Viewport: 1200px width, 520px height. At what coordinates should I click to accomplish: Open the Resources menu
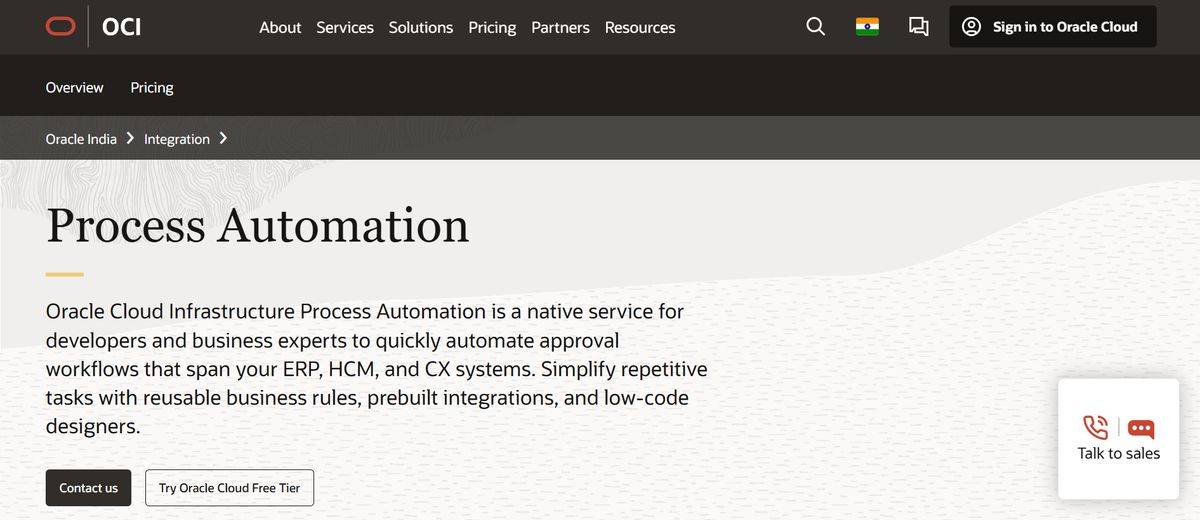(x=640, y=27)
